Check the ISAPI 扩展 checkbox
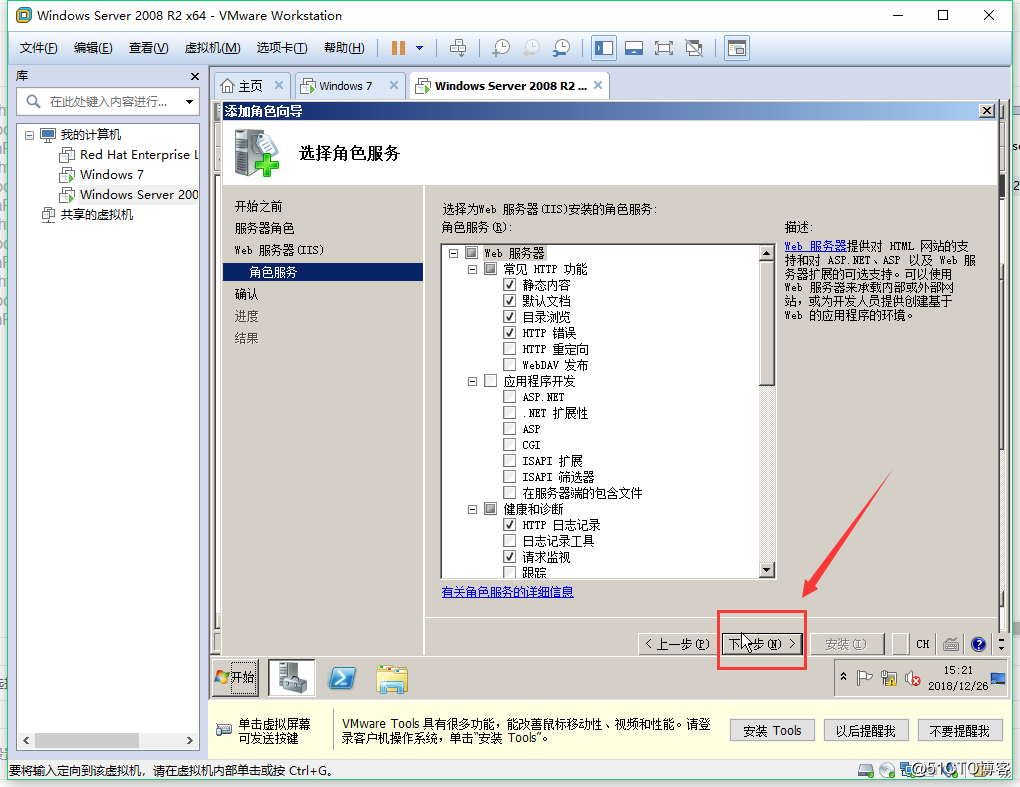Screen dimensions: 1020x787 (509, 460)
